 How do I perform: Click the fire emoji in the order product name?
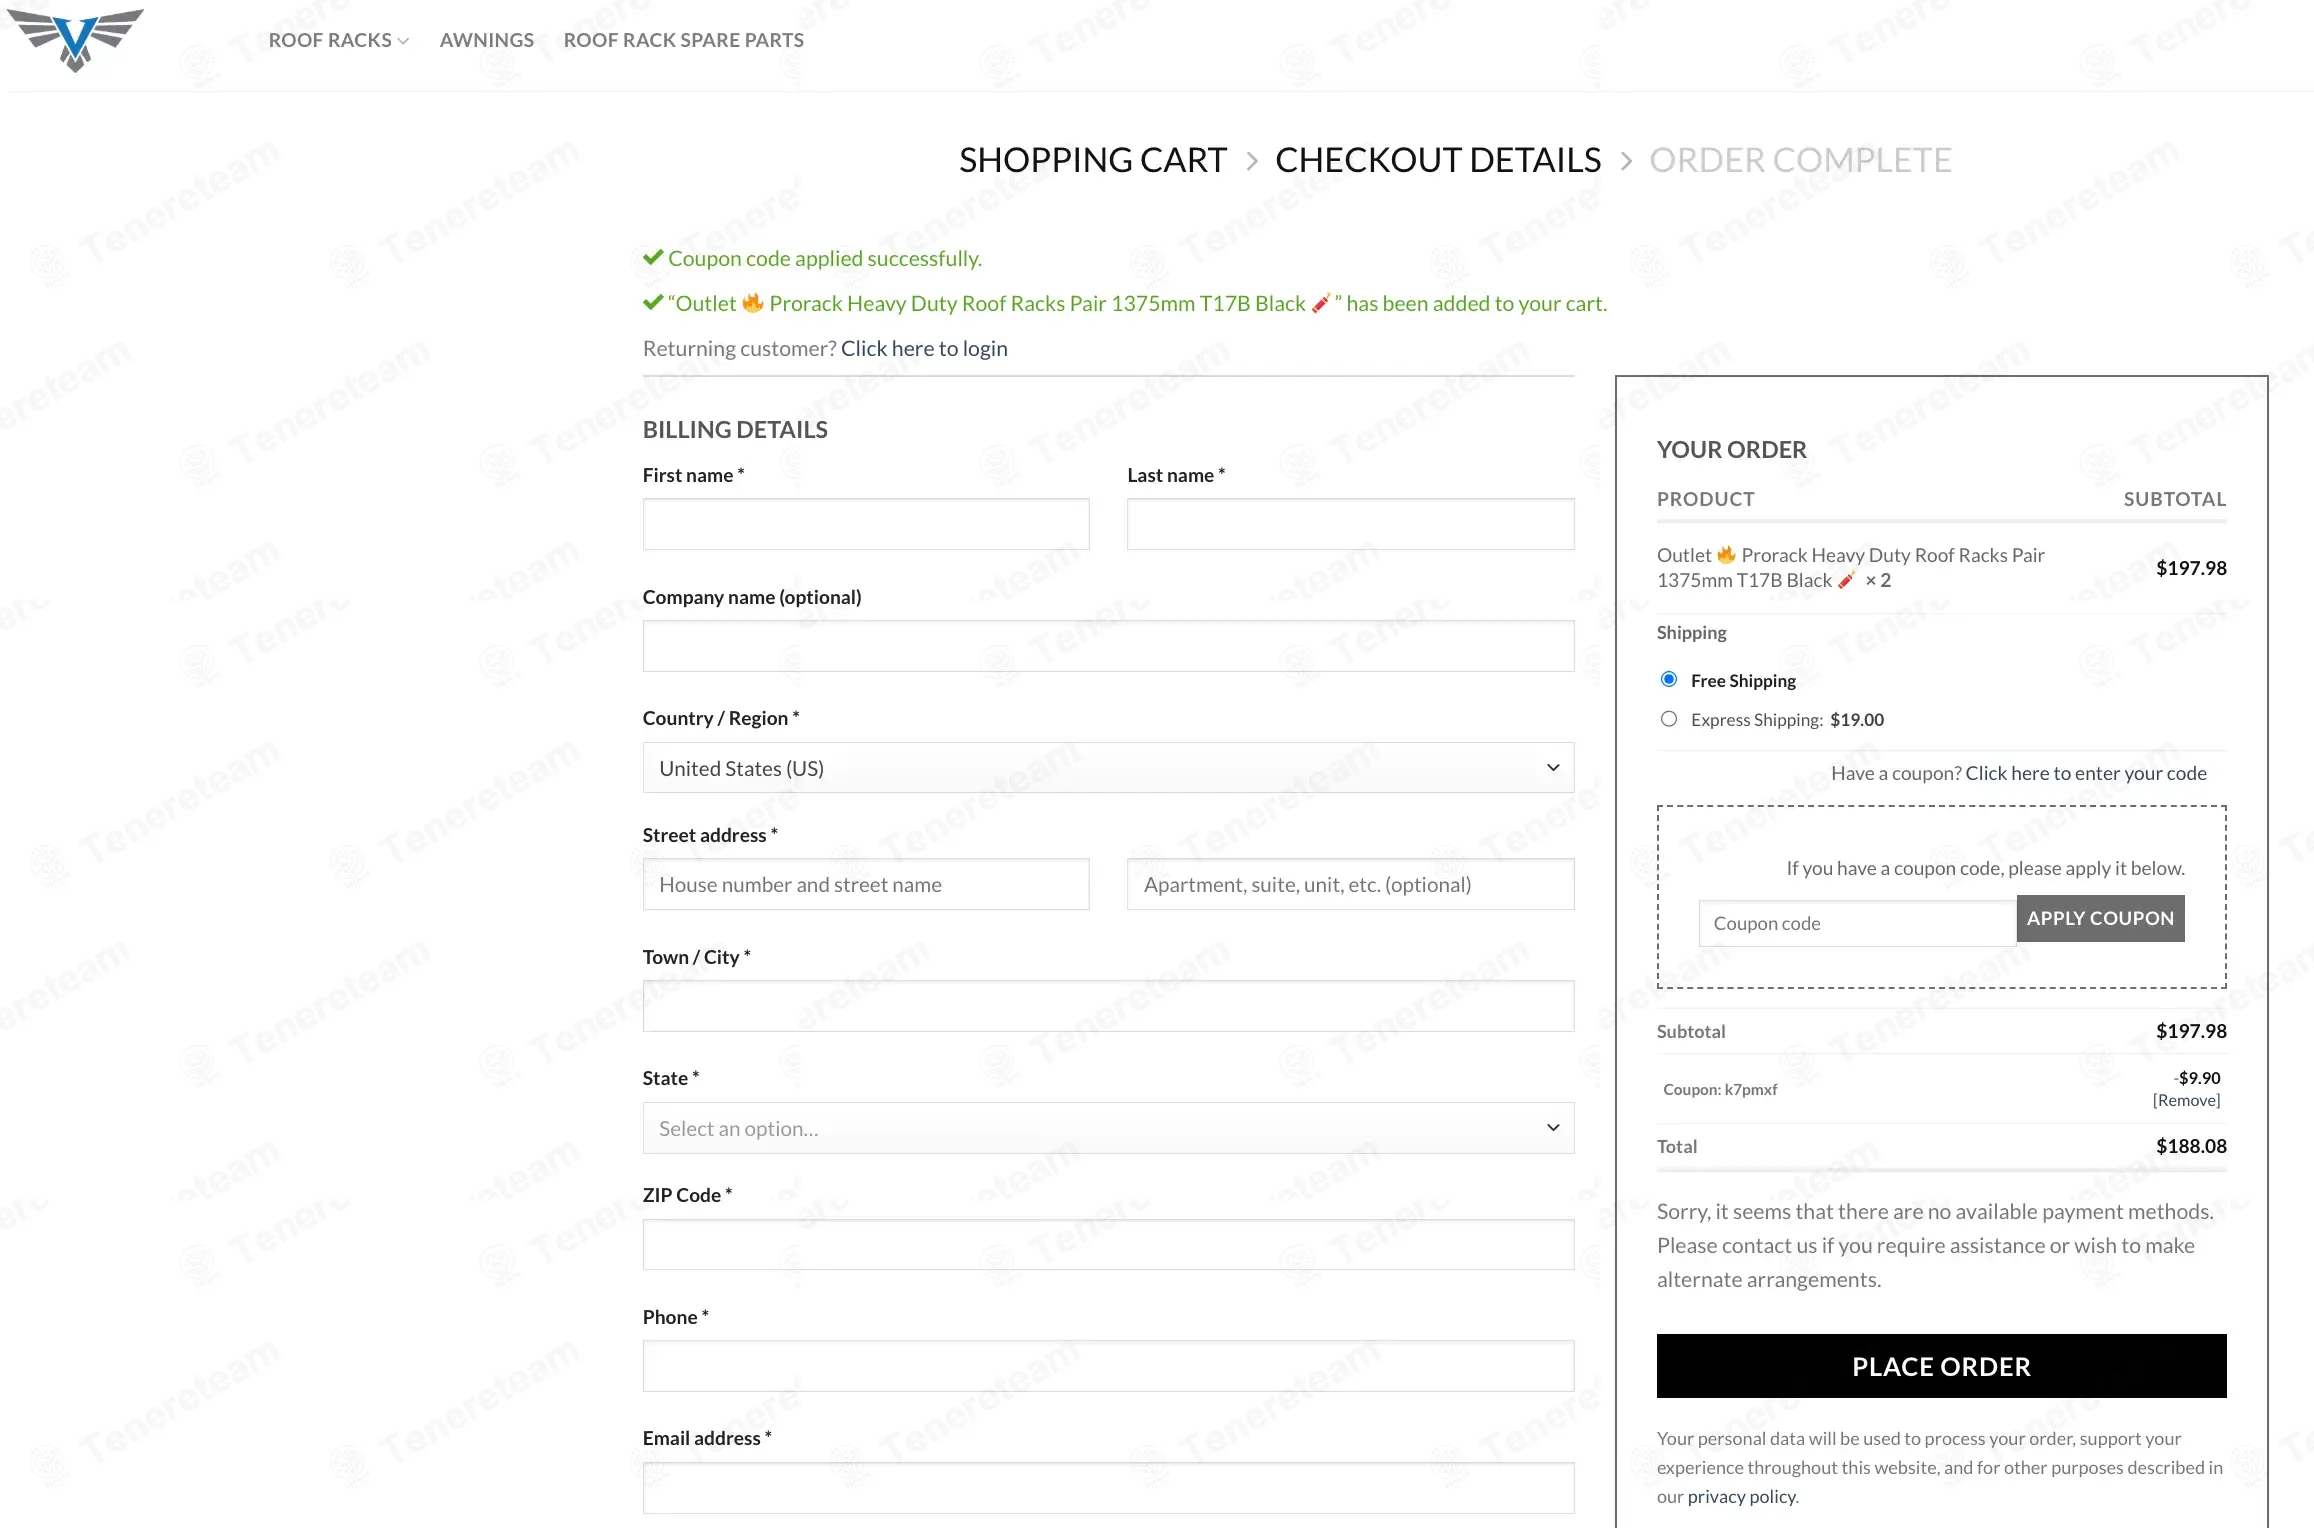point(1726,555)
